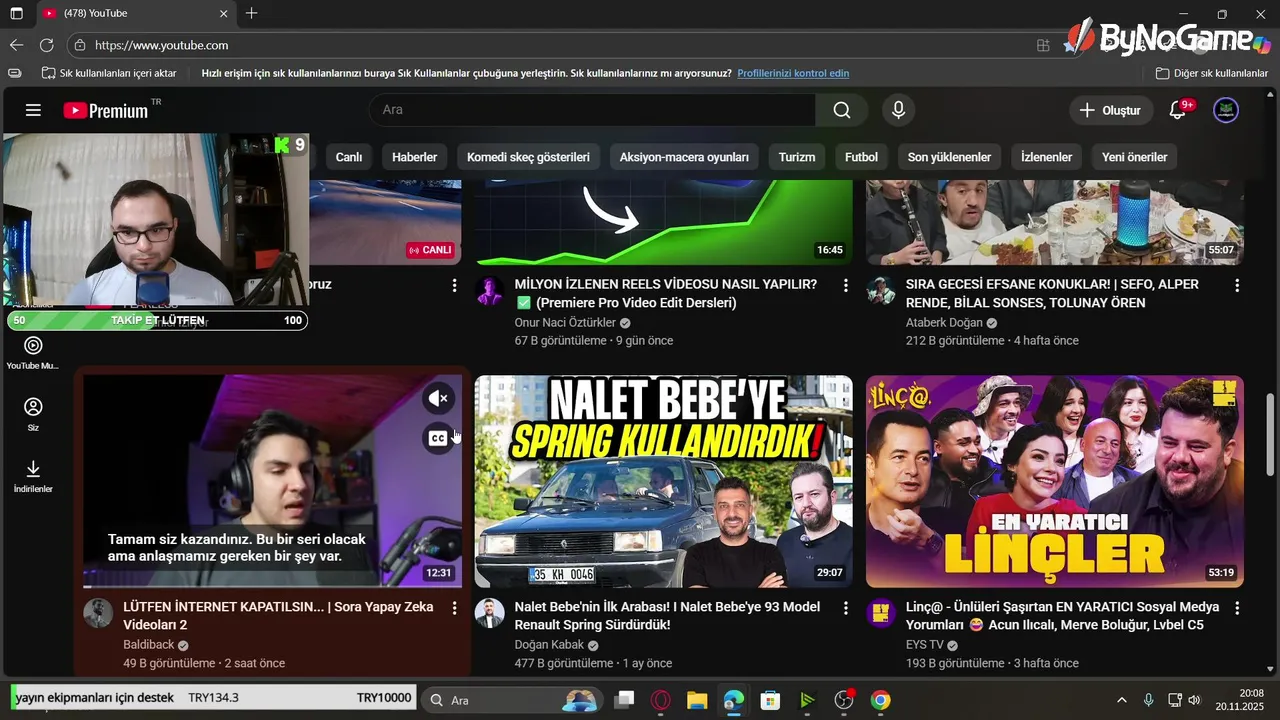Toggle captions on the preview video
1280x720 pixels.
(x=438, y=438)
